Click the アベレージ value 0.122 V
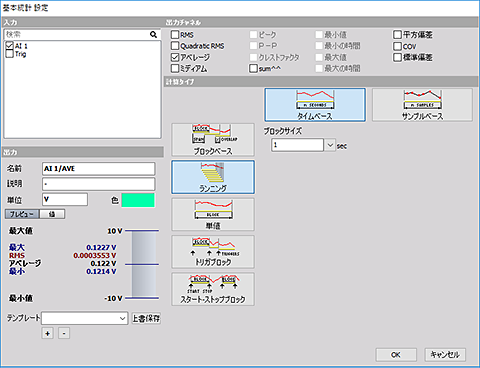Image resolution: width=480 pixels, height=368 pixels. click(103, 263)
